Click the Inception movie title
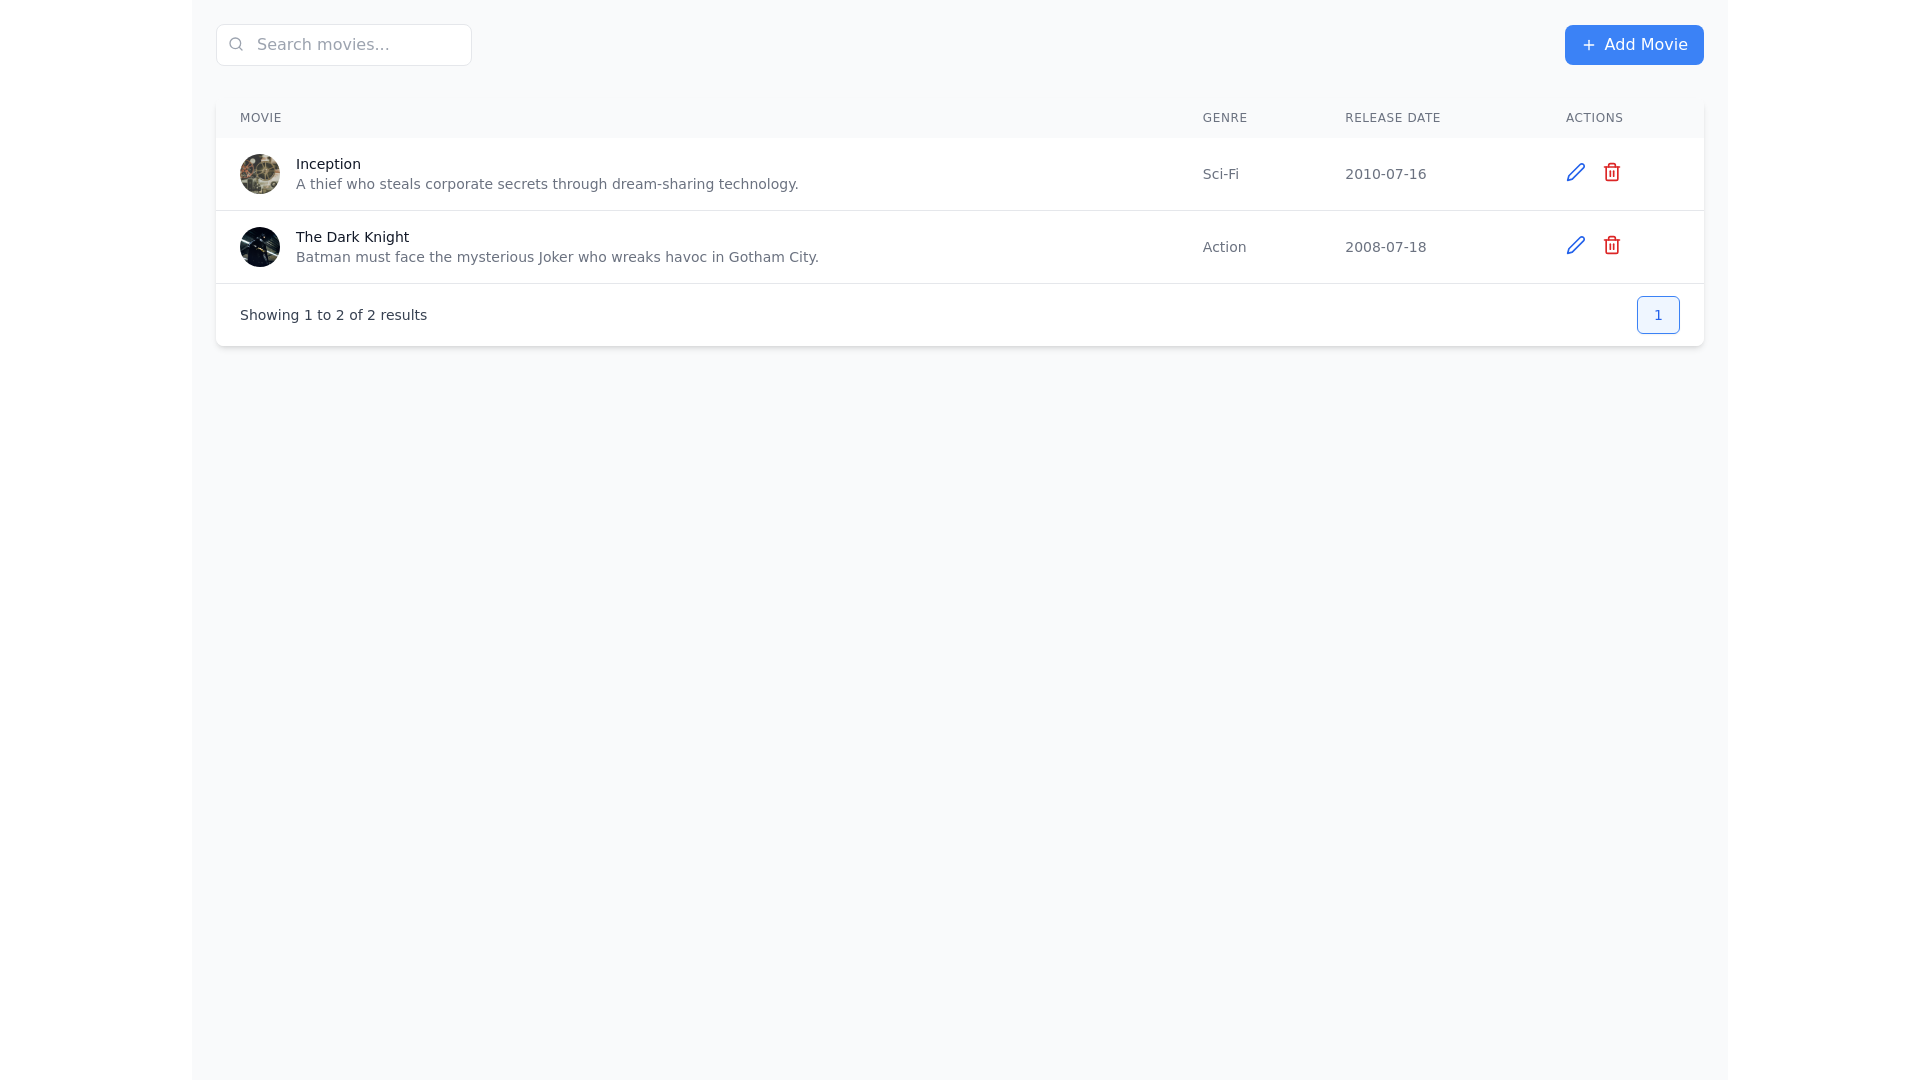The width and height of the screenshot is (1920, 1080). tap(328, 164)
